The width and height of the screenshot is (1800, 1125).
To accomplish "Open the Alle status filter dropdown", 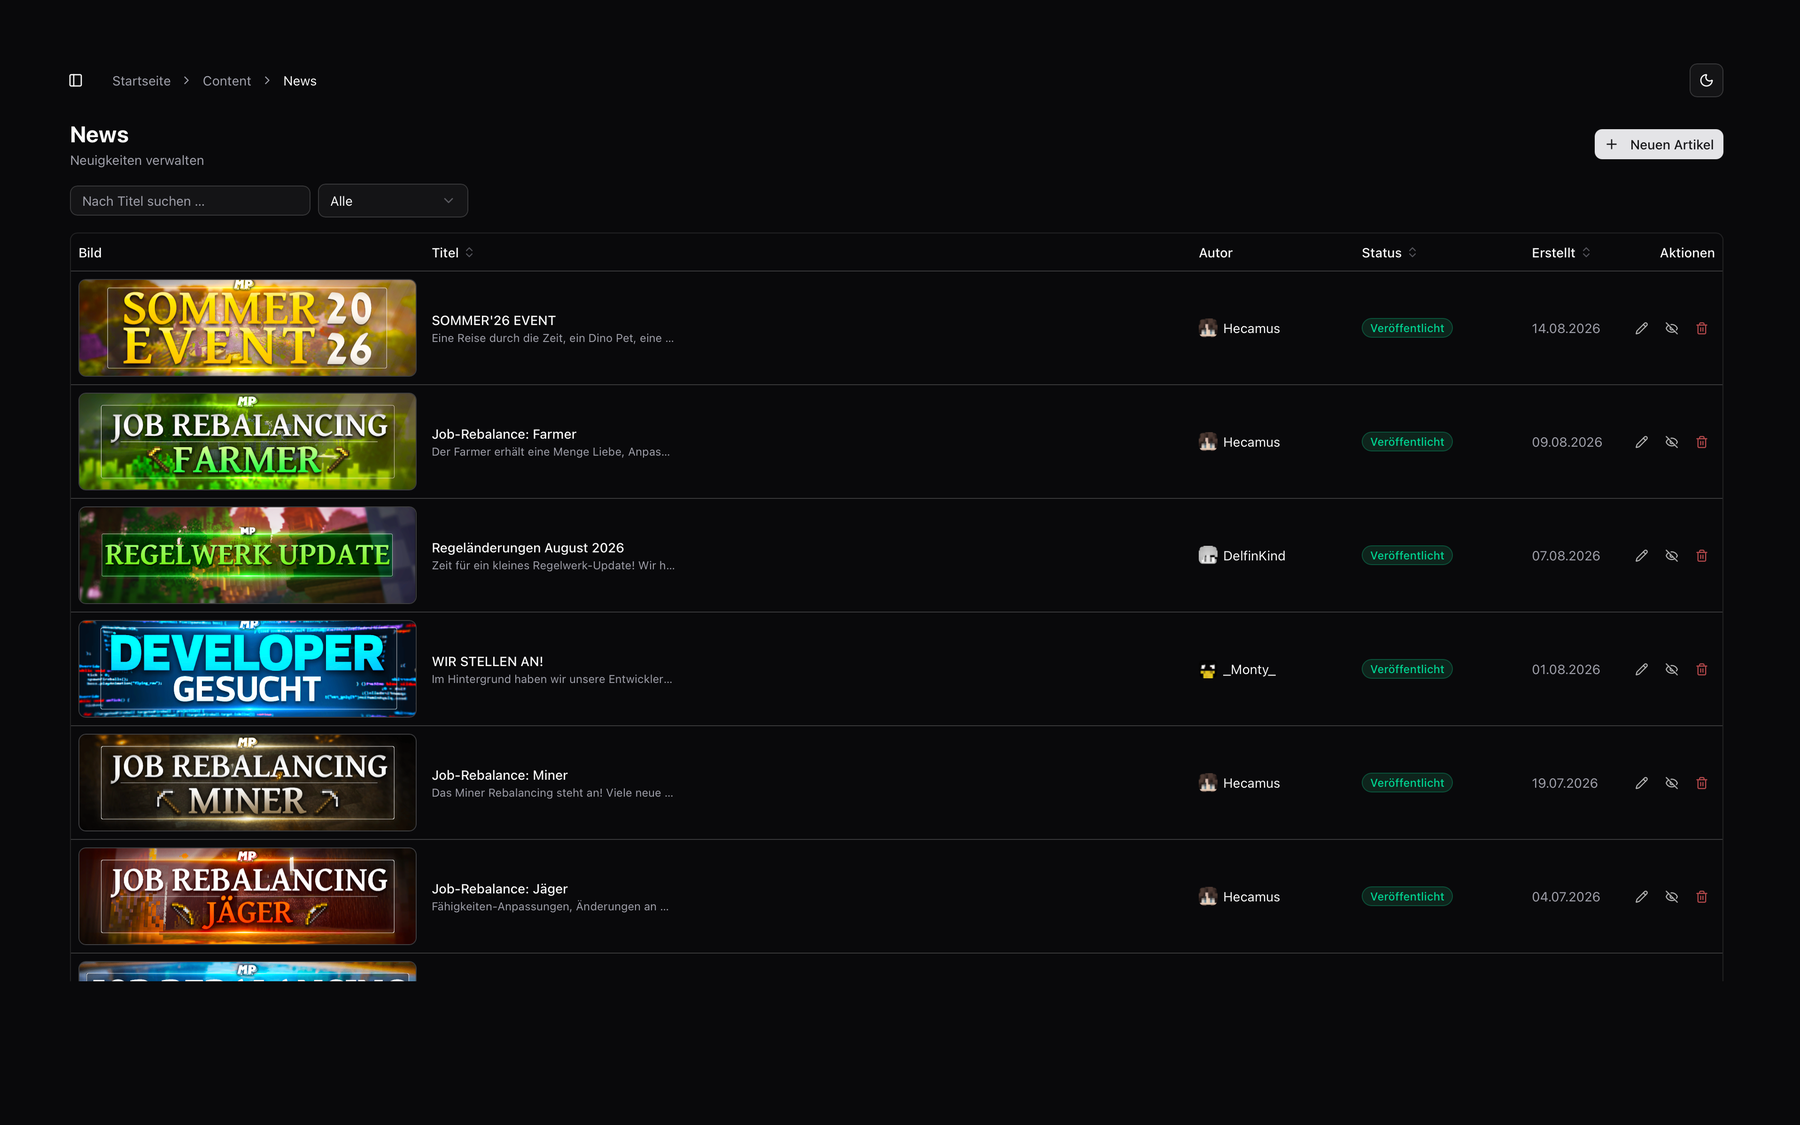I will coord(393,201).
